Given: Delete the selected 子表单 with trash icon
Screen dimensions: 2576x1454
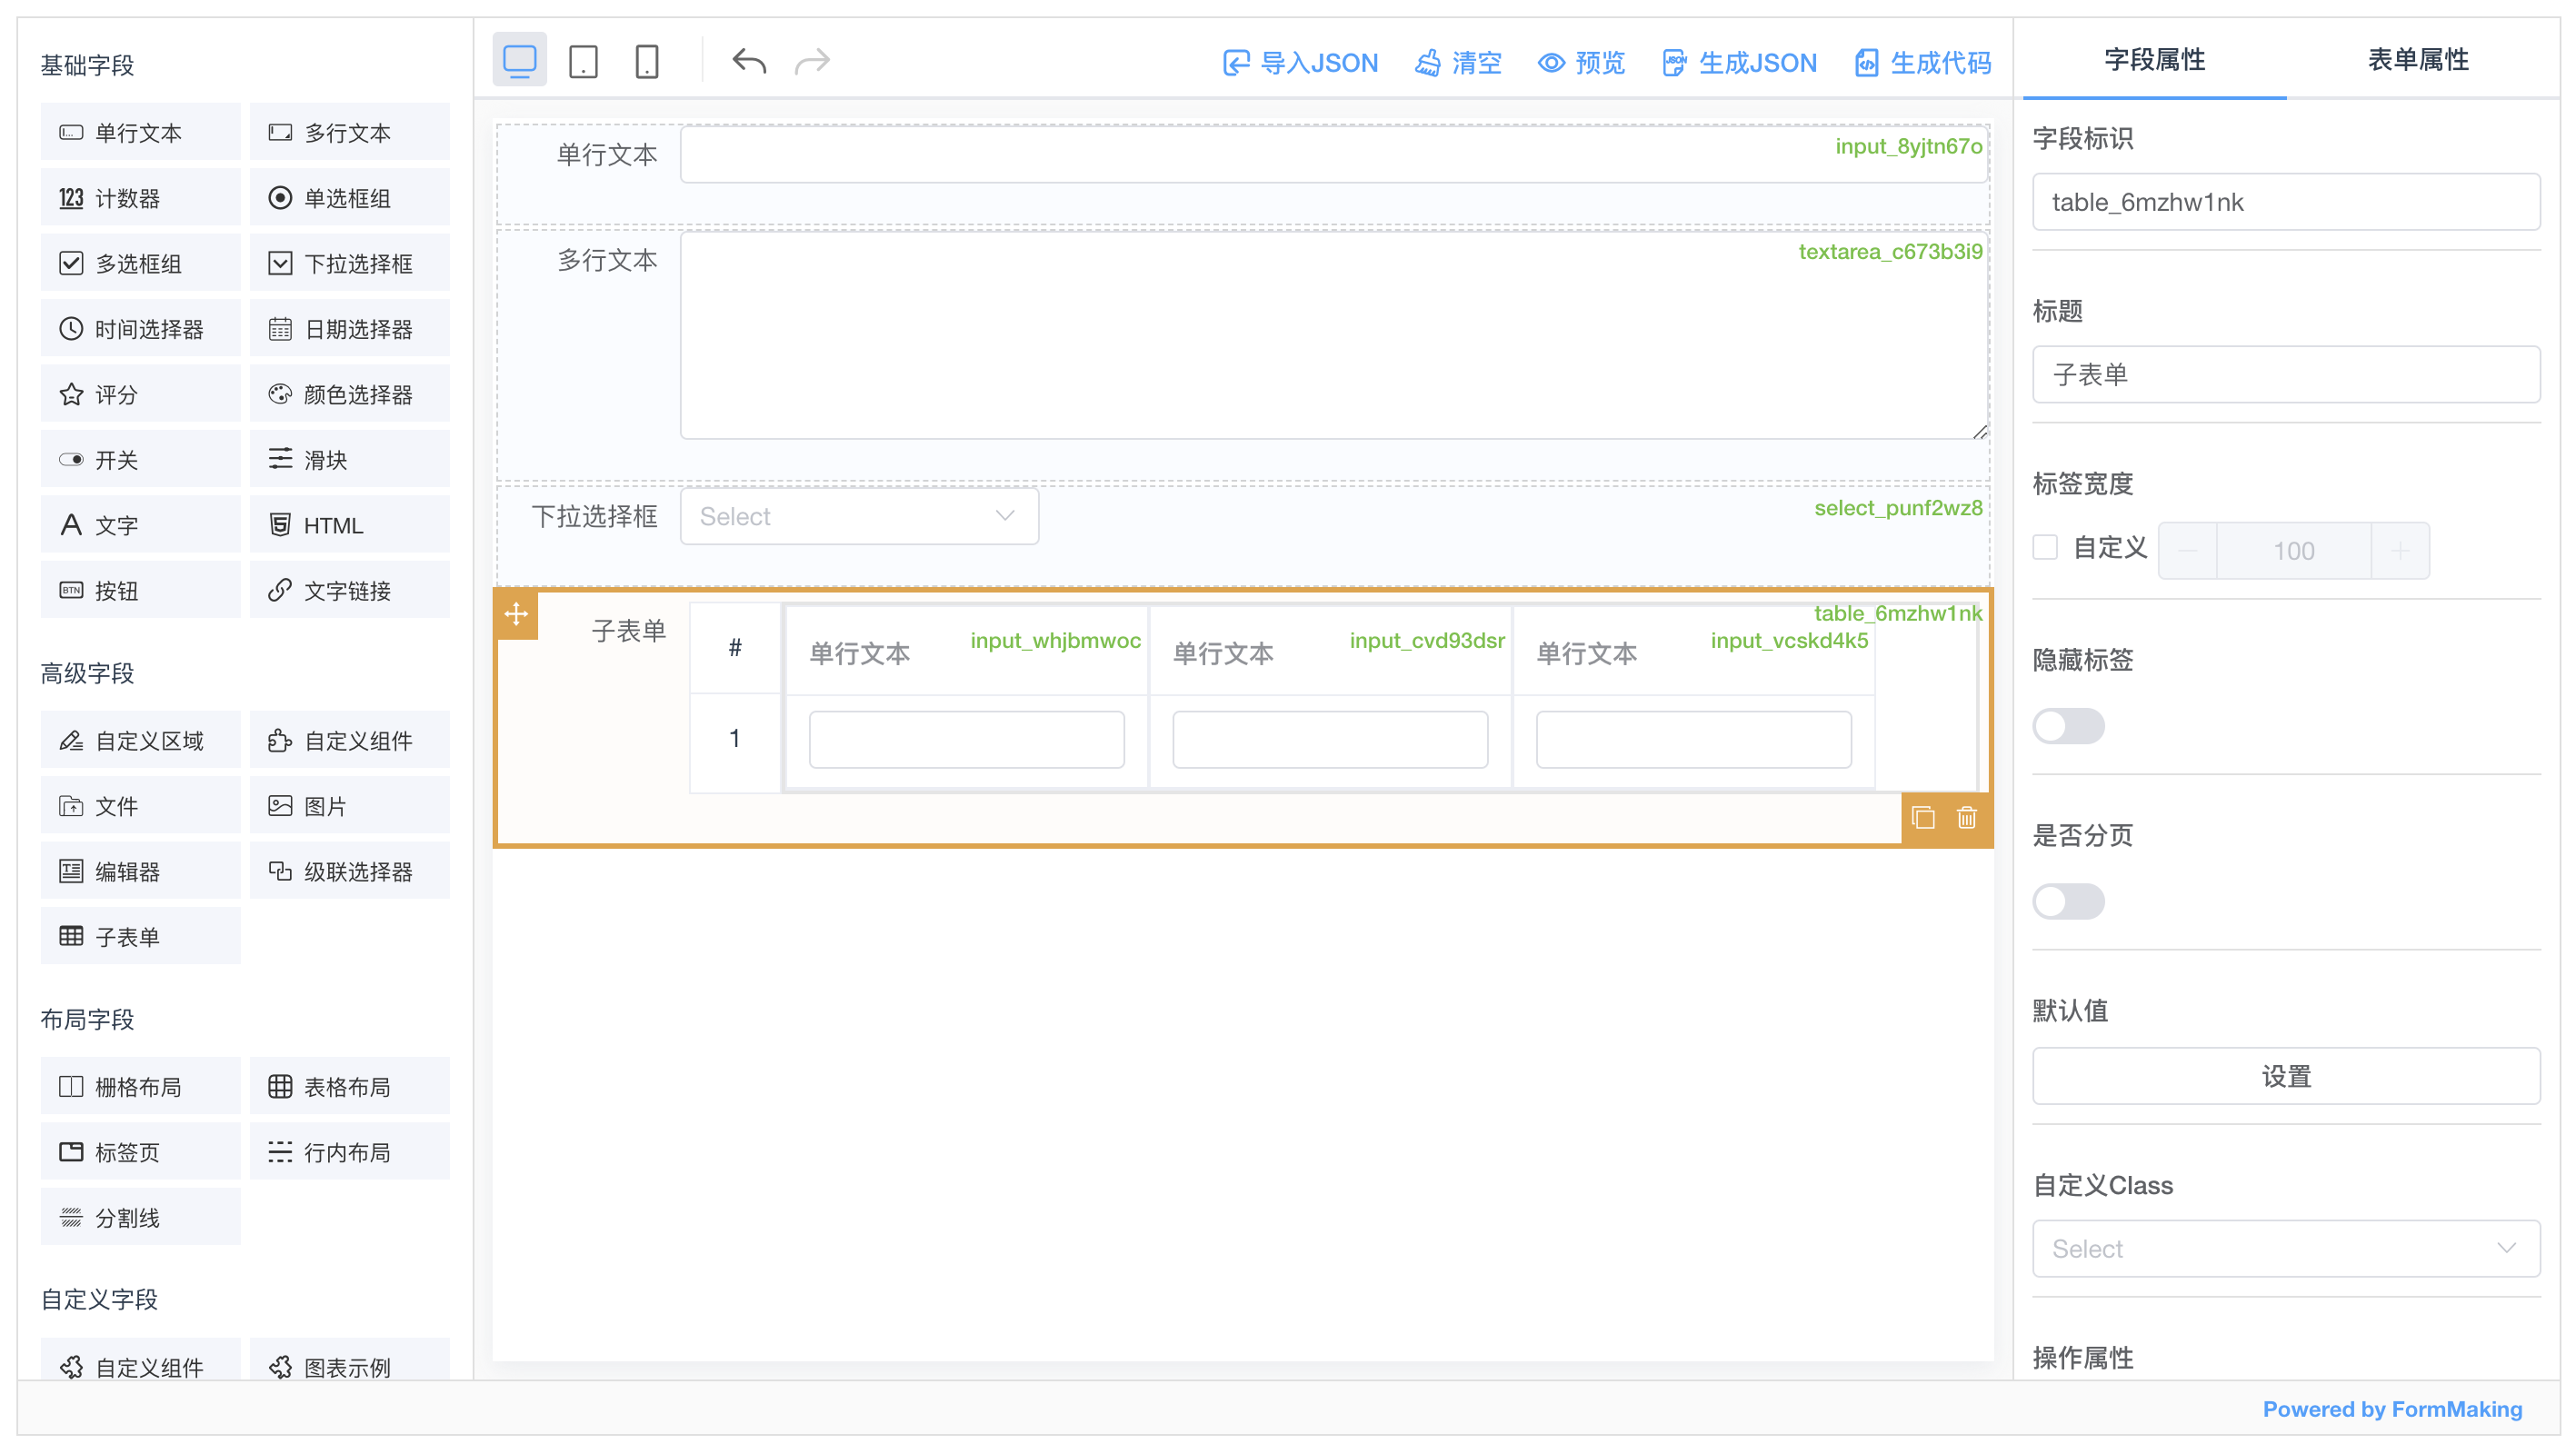Looking at the screenshot, I should tap(1966, 818).
